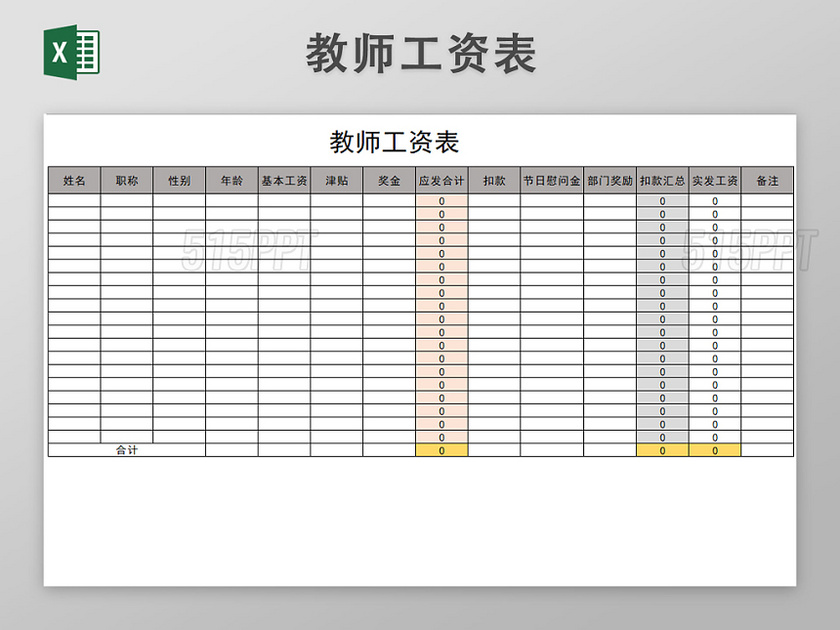Screen dimensions: 840x630
Task: Click the empty first-row 姓名 cell
Action: coord(74,201)
